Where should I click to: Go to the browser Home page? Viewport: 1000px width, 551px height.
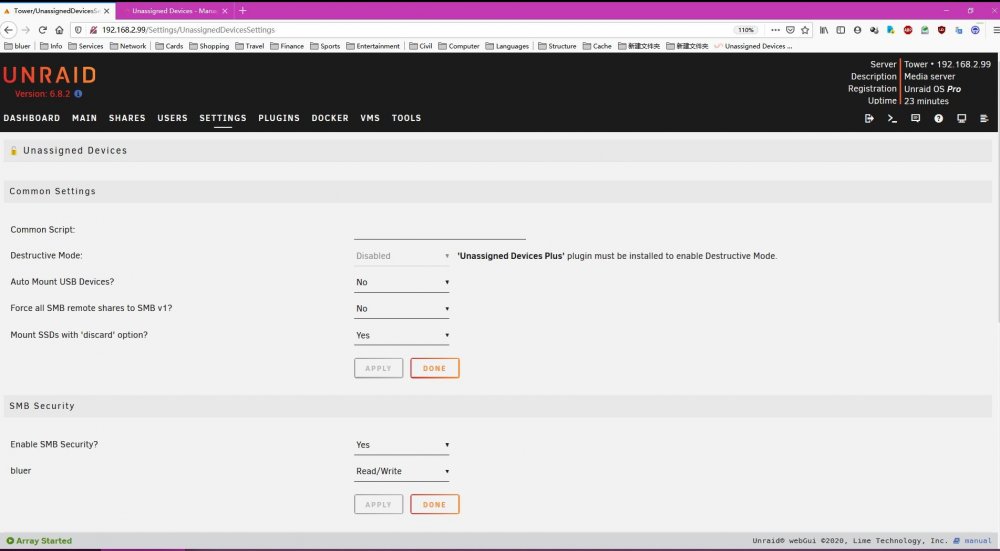[x=59, y=30]
